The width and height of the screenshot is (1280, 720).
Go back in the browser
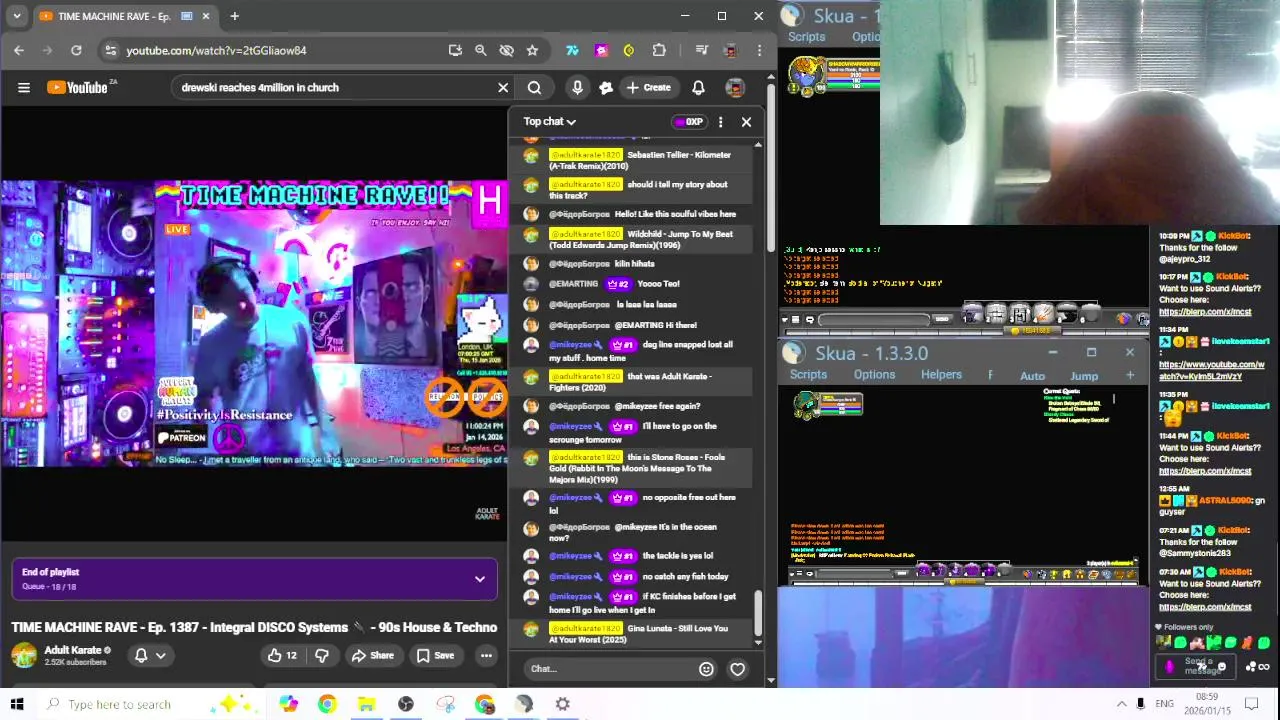(x=19, y=50)
